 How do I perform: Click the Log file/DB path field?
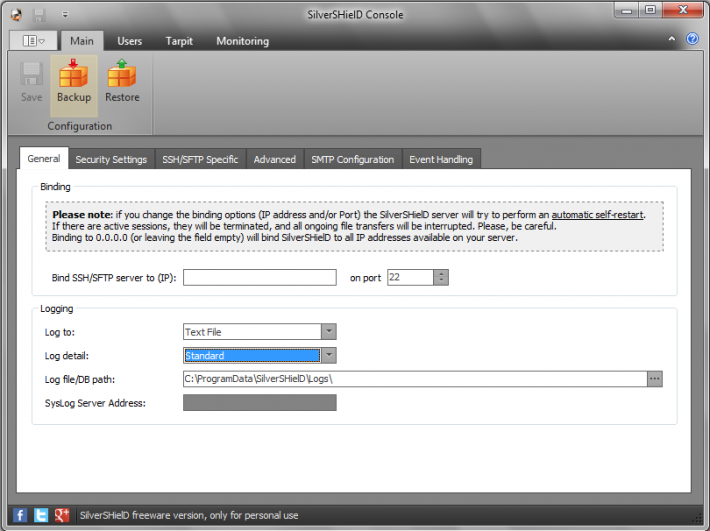click(x=415, y=379)
